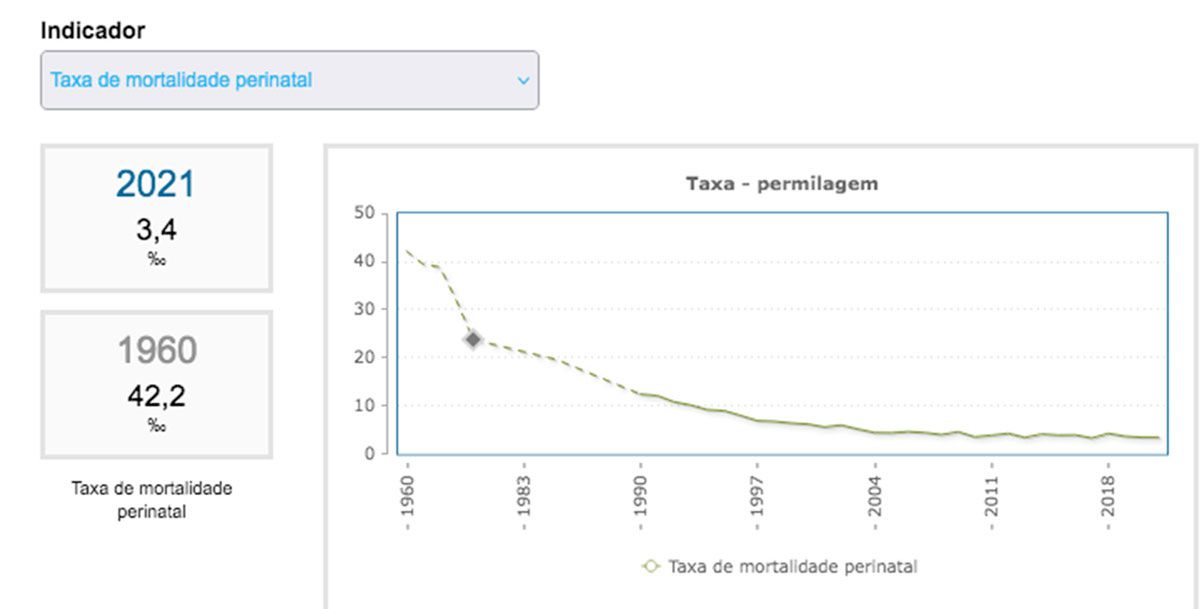The width and height of the screenshot is (1200, 609).
Task: Toggle the series via the legend circle marker
Action: coord(651,566)
